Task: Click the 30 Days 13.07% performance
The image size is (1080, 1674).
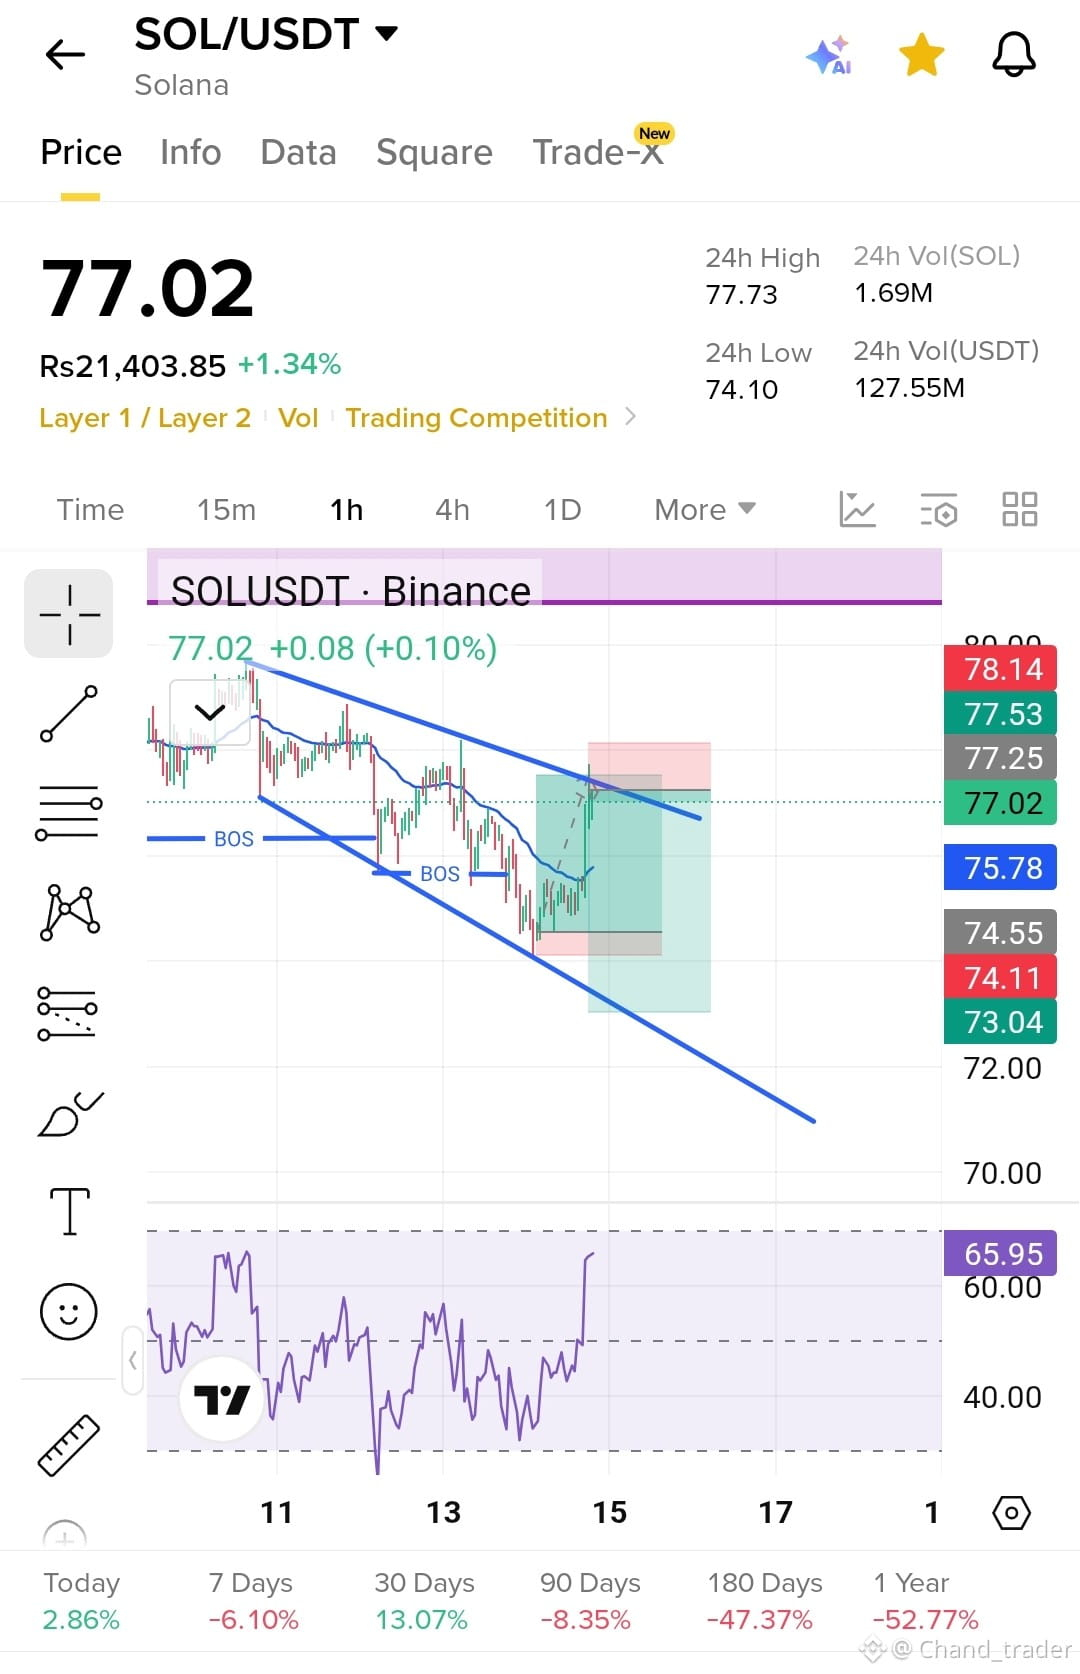Action: (x=423, y=1601)
